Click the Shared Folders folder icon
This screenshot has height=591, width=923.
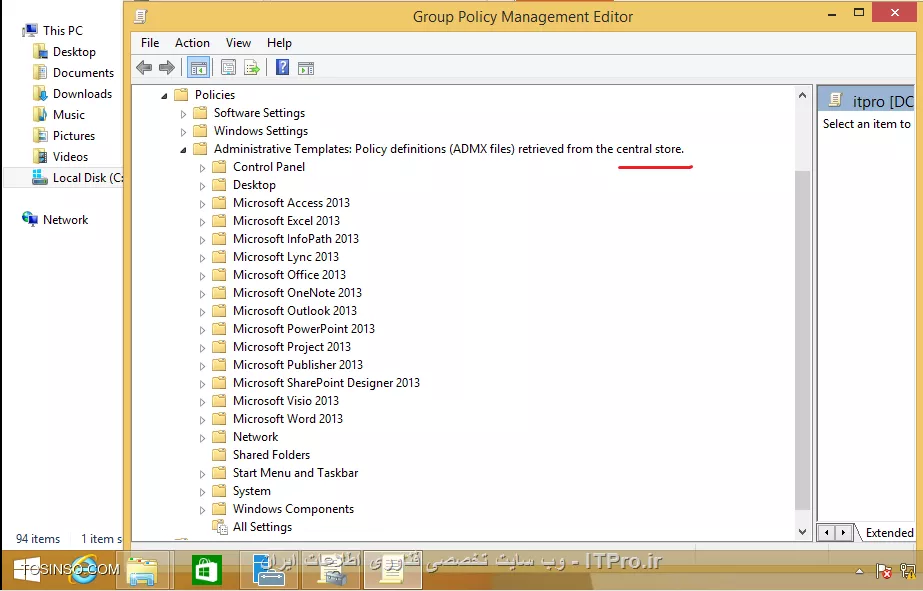click(219, 454)
